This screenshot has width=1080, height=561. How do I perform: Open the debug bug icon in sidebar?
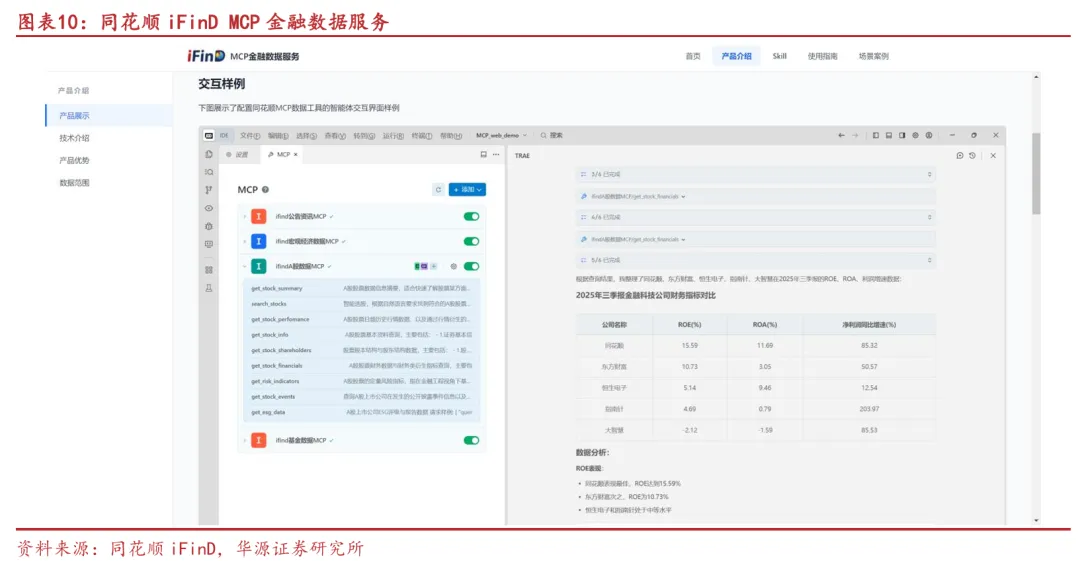click(x=209, y=226)
